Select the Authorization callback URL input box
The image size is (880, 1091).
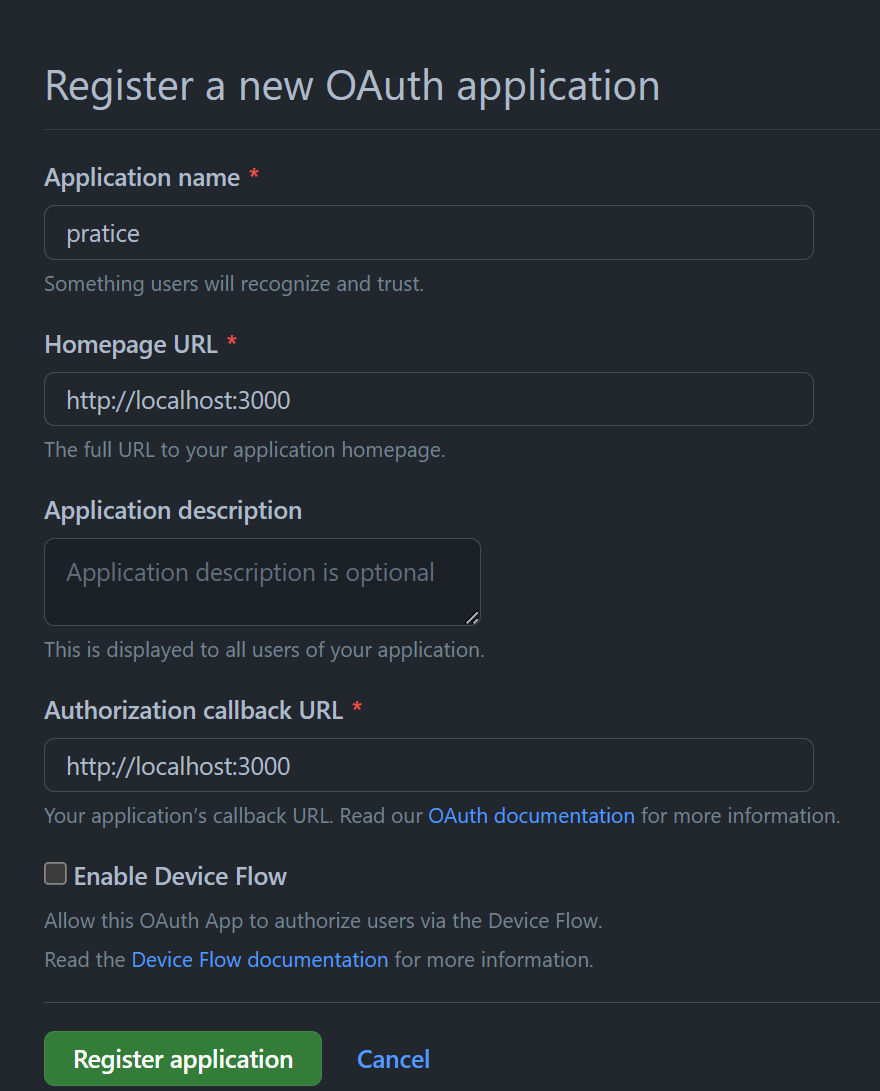429,765
